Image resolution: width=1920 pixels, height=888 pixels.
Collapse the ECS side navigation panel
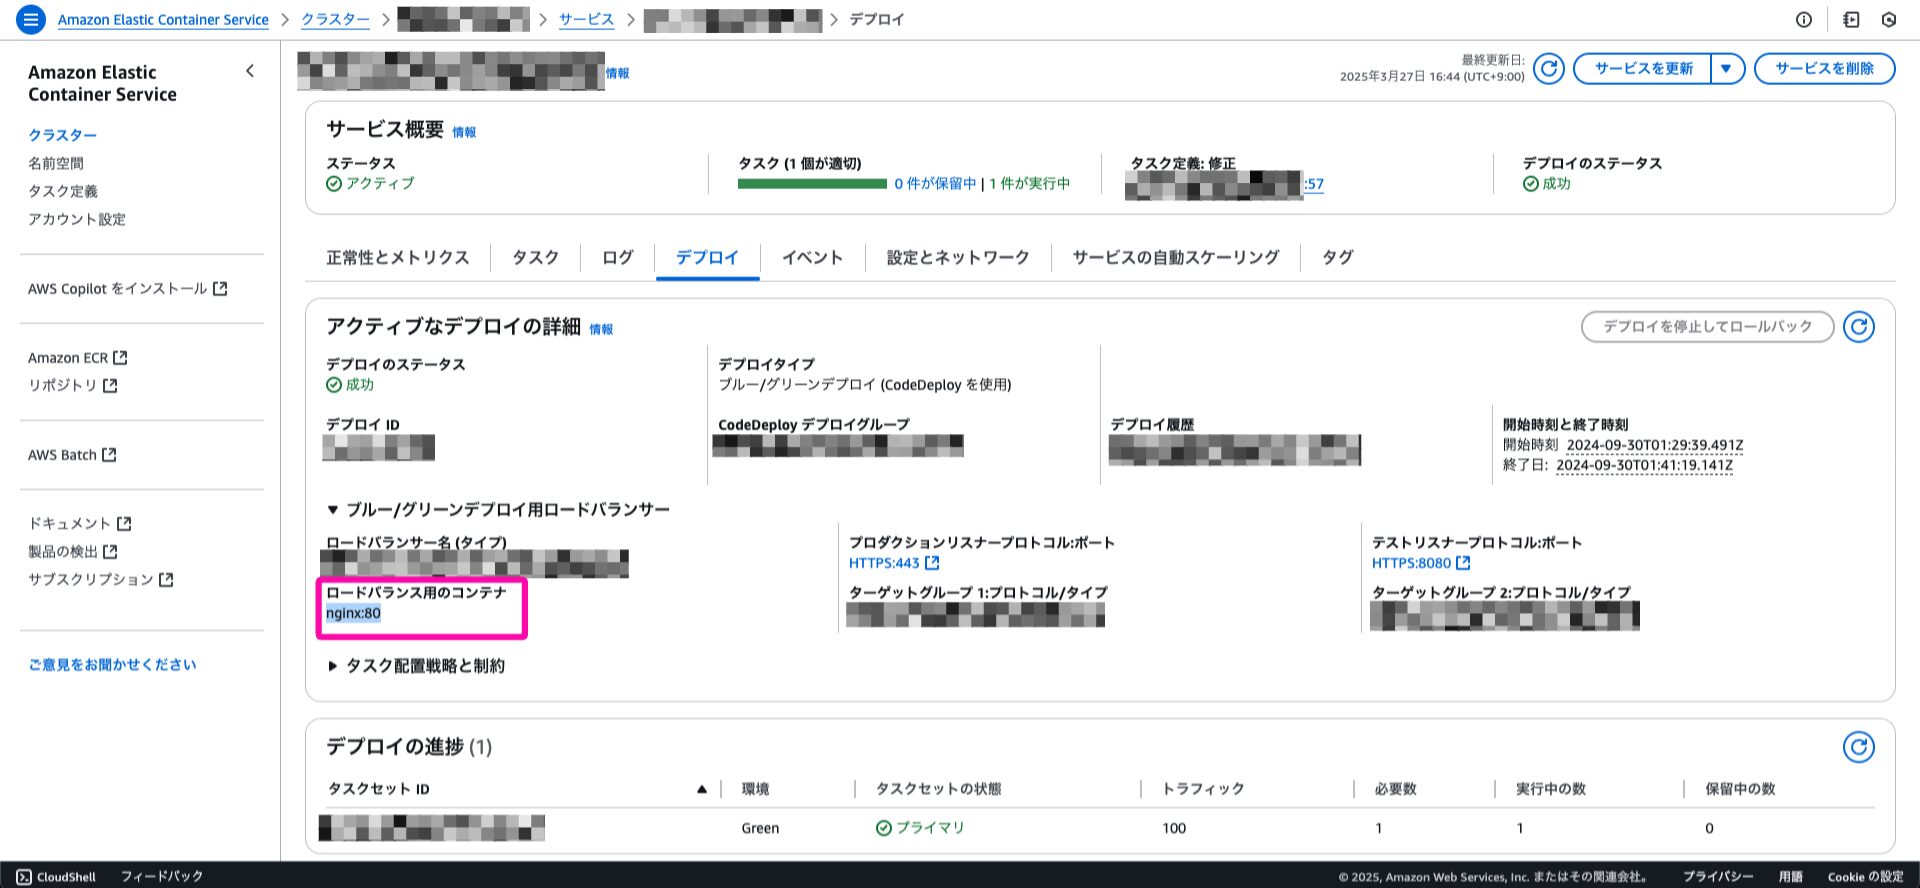250,71
